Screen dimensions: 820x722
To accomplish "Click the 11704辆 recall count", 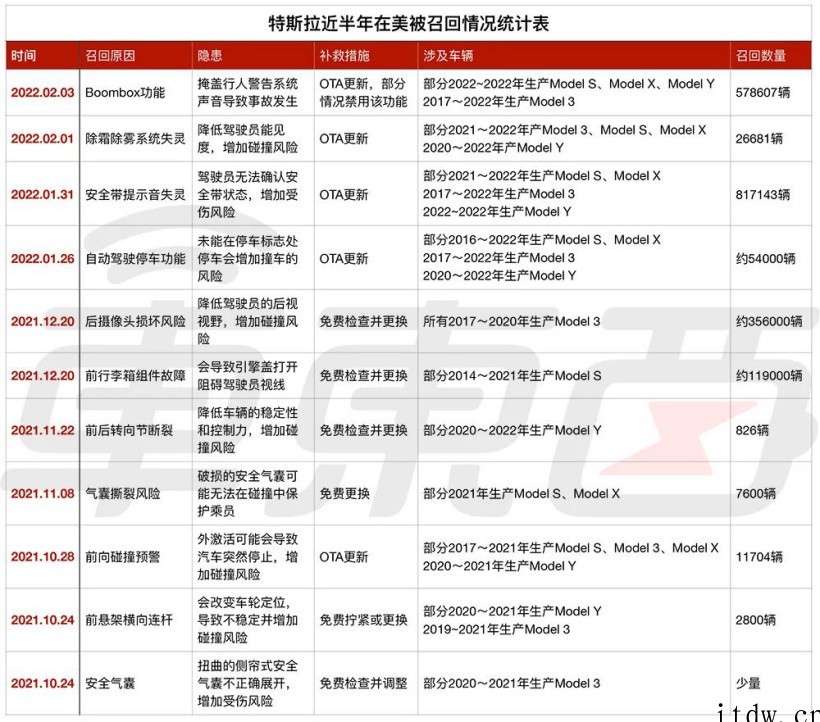I will point(759,557).
